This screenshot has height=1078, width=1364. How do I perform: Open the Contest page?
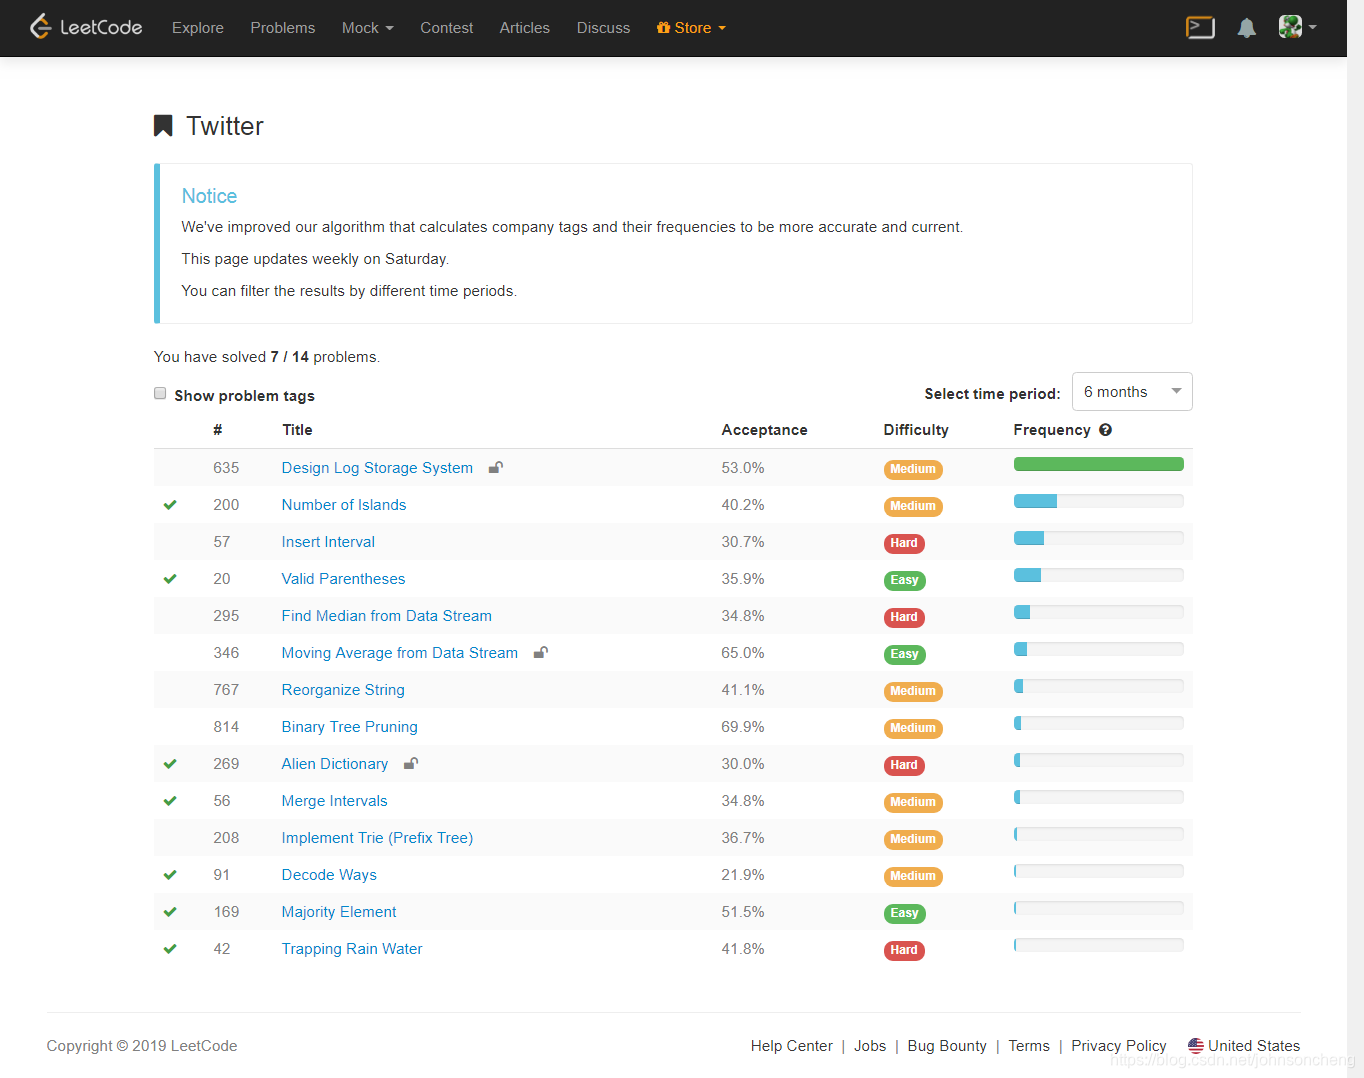[447, 28]
